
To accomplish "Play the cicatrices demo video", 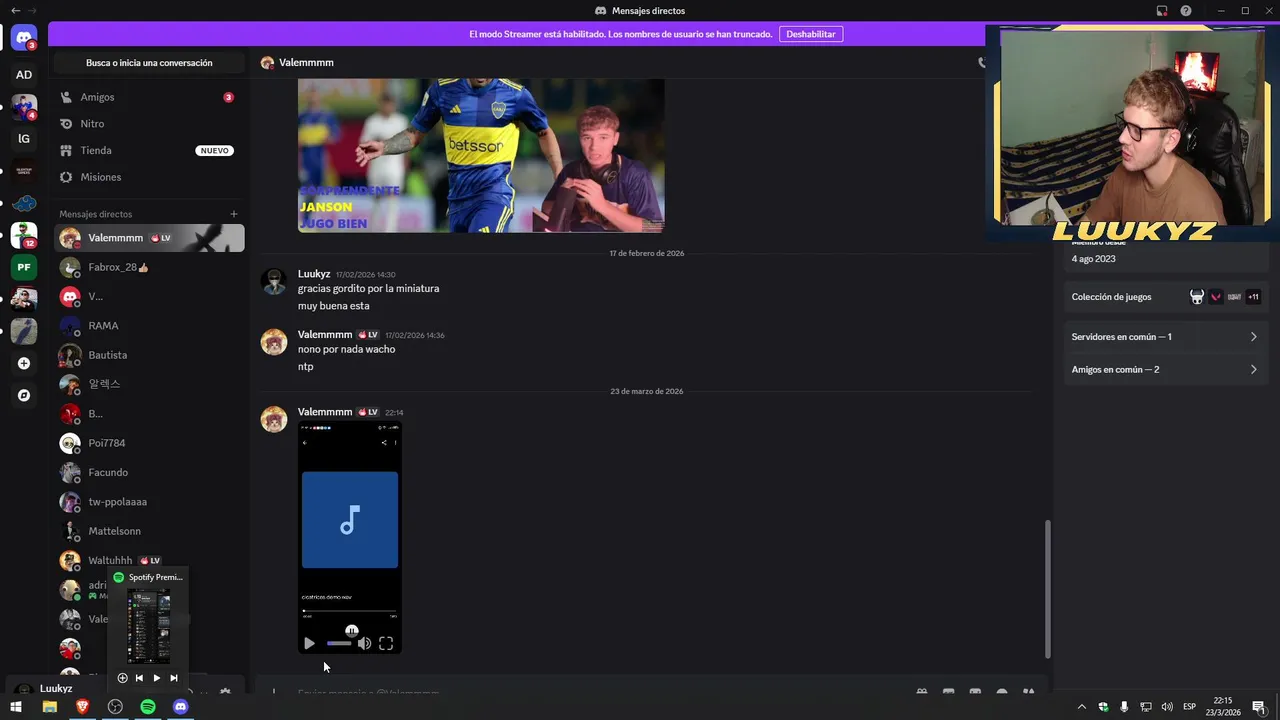I will (x=309, y=643).
